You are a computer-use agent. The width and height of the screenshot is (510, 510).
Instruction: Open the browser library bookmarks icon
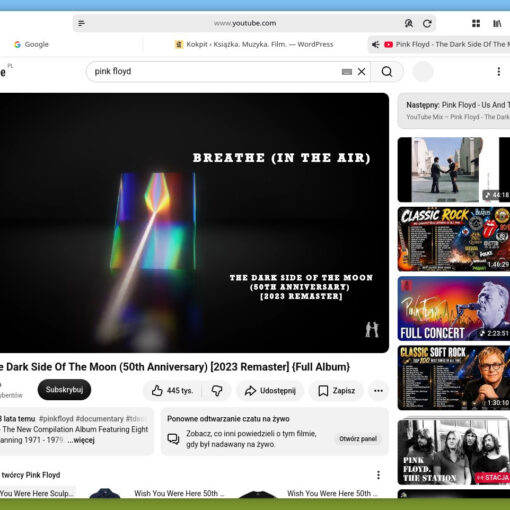point(497,23)
